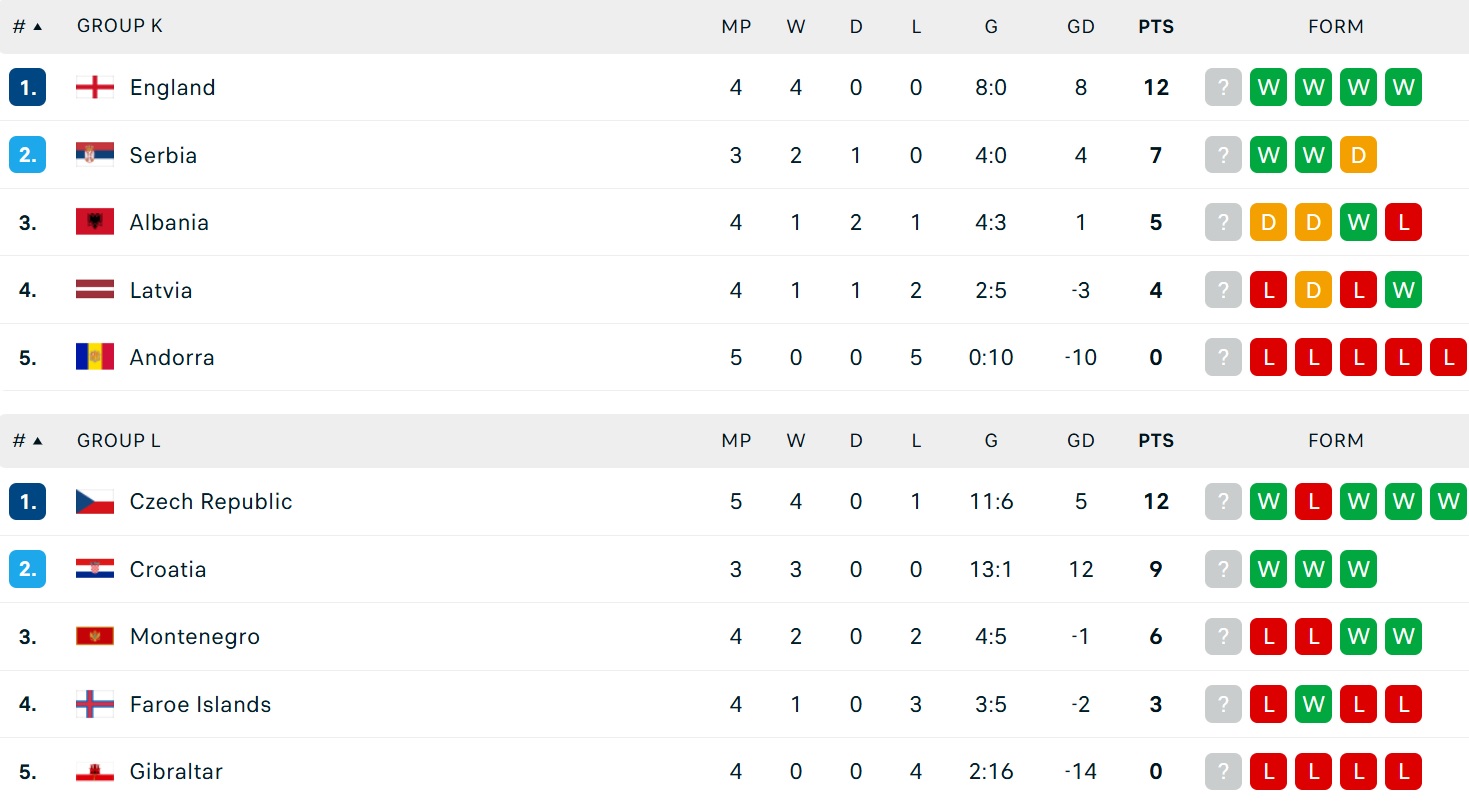Screen dimensions: 1469x801
Task: Click the England flag icon
Action: click(x=95, y=87)
